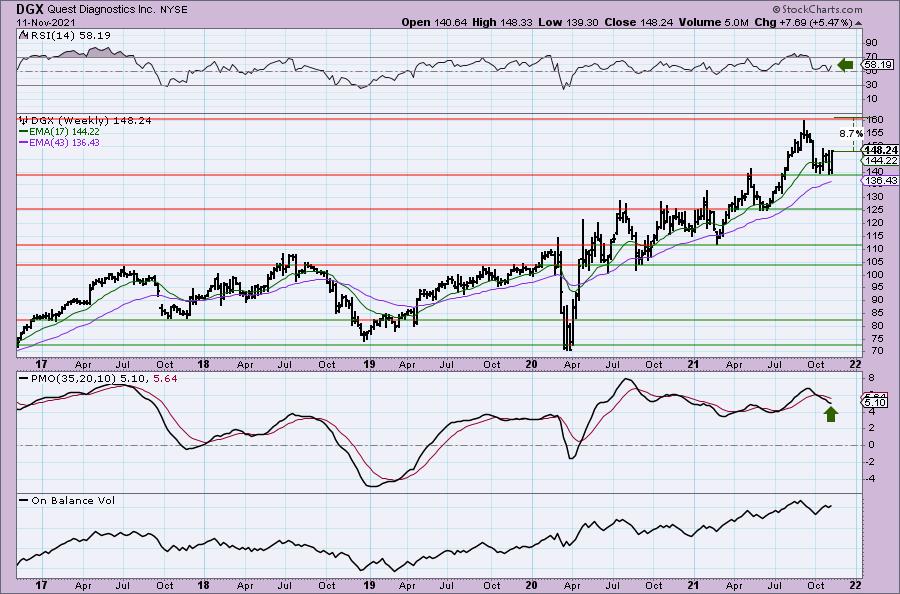The height and width of the screenshot is (594, 900).
Task: Click the black PMO legend line marker
Action: tap(24, 379)
